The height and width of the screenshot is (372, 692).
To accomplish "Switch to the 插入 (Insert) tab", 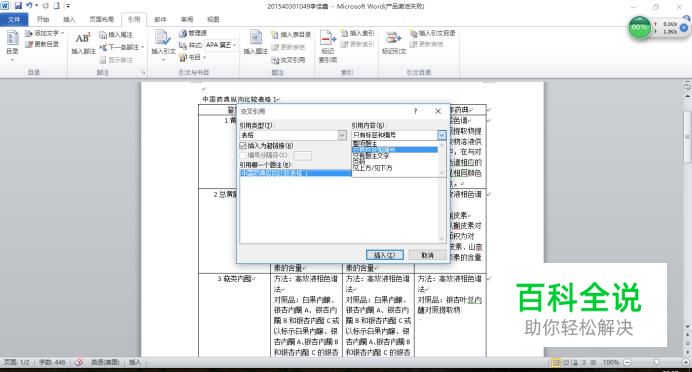I will point(69,19).
